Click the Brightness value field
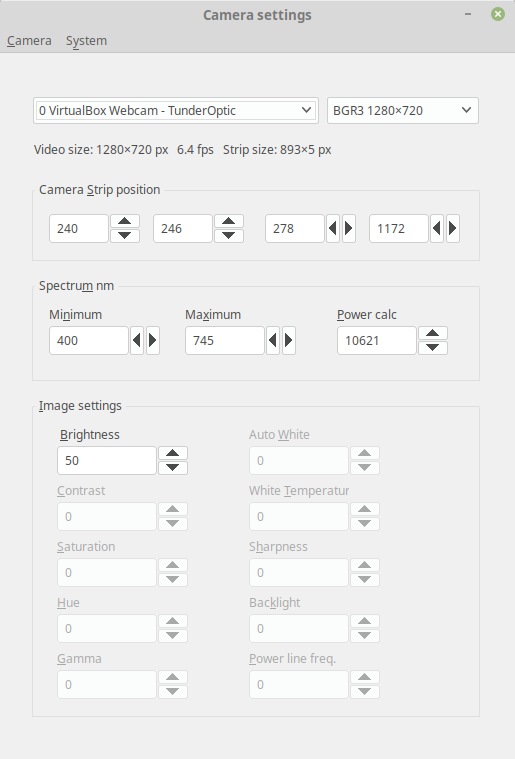 point(107,460)
